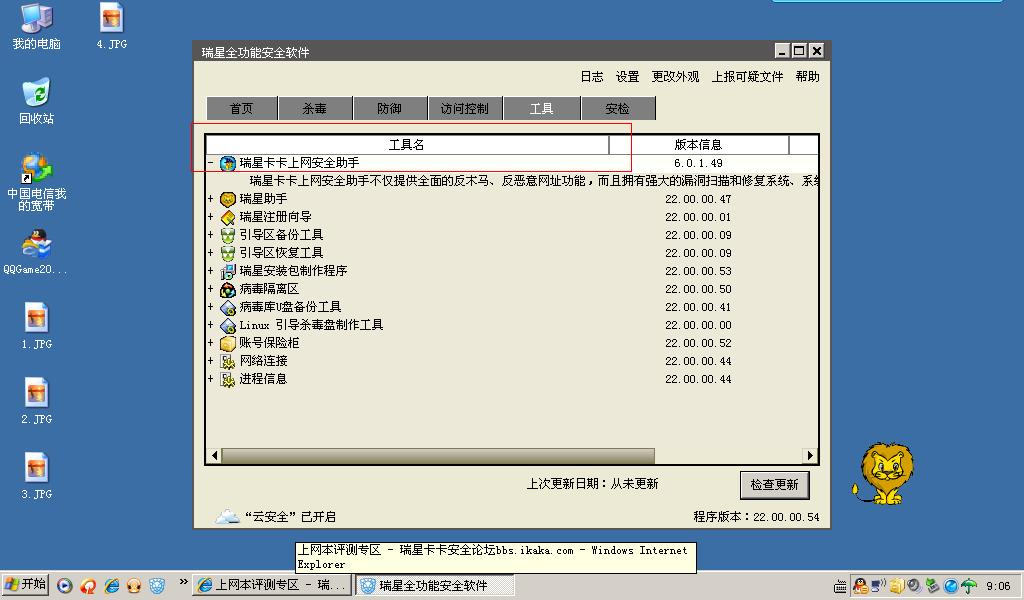The height and width of the screenshot is (600, 1024).
Task: Switch to the 首页 tab
Action: [242, 108]
